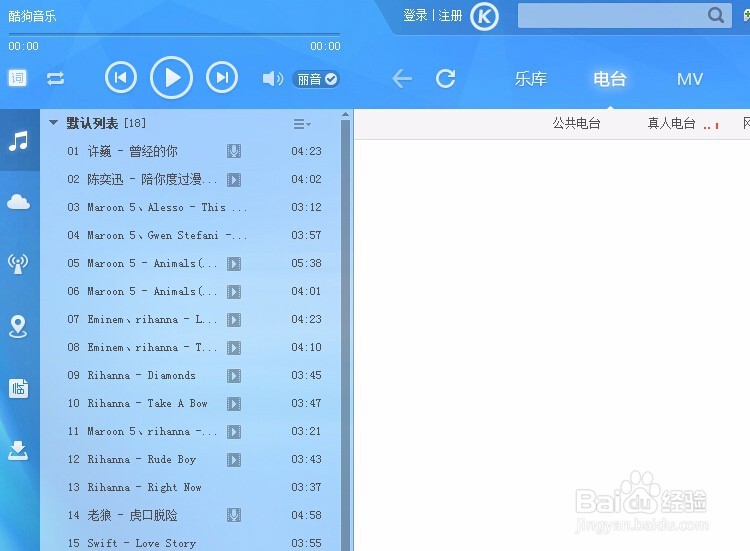Click the microphone icon for 曾经的你
The height and width of the screenshot is (551, 750).
pos(234,151)
